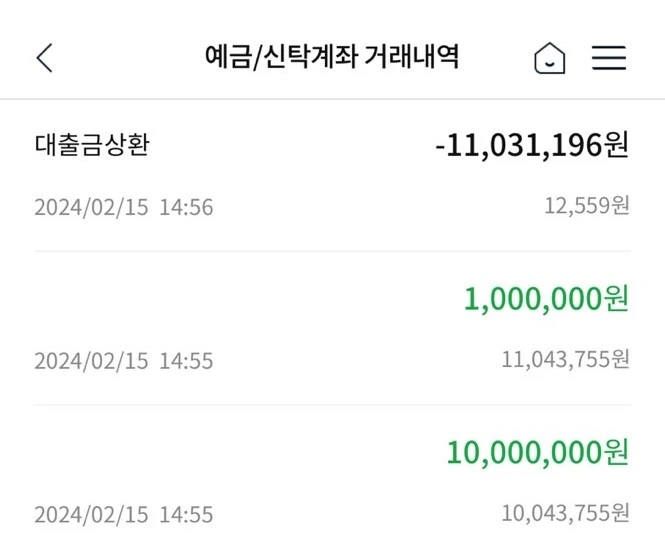Tap the 거래내역 word in header
Screen dimensions: 665x552
click(411, 56)
